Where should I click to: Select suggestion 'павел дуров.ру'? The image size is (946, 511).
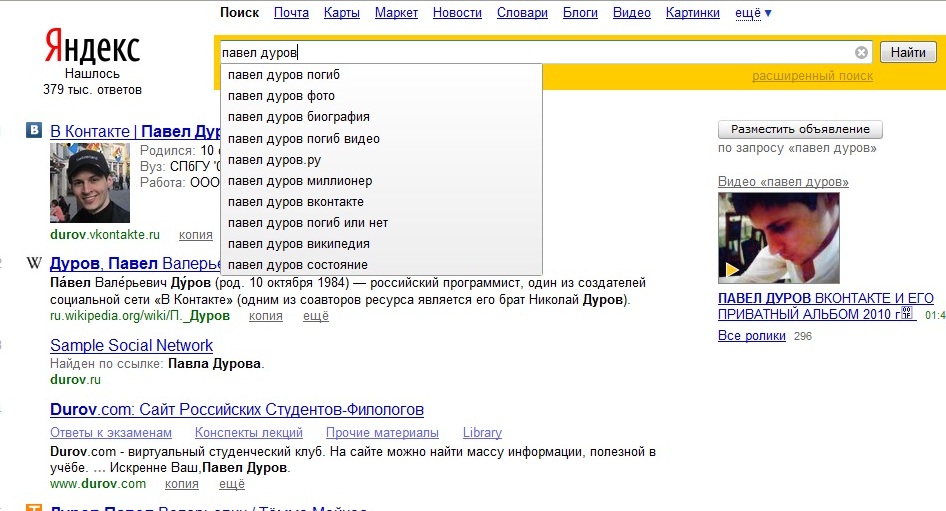(381, 160)
